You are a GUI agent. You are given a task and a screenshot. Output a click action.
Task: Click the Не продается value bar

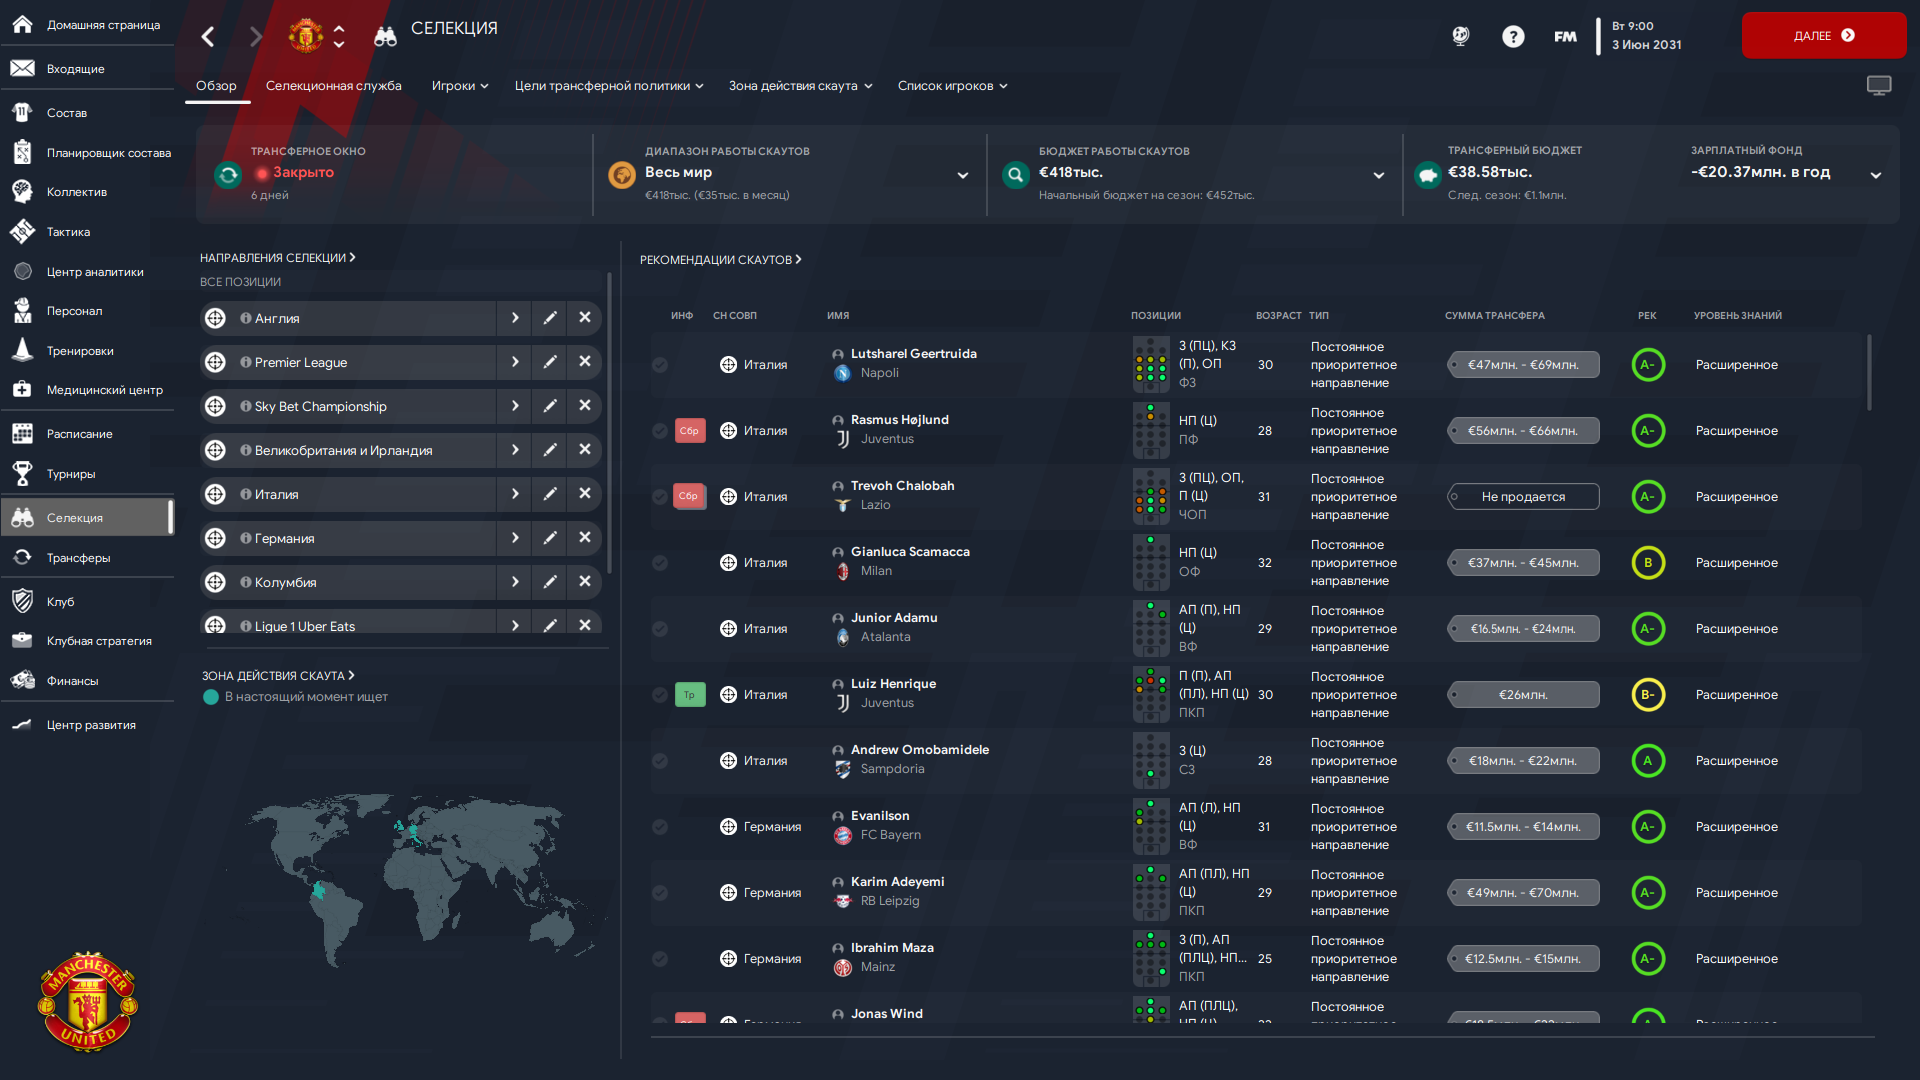coord(1523,497)
